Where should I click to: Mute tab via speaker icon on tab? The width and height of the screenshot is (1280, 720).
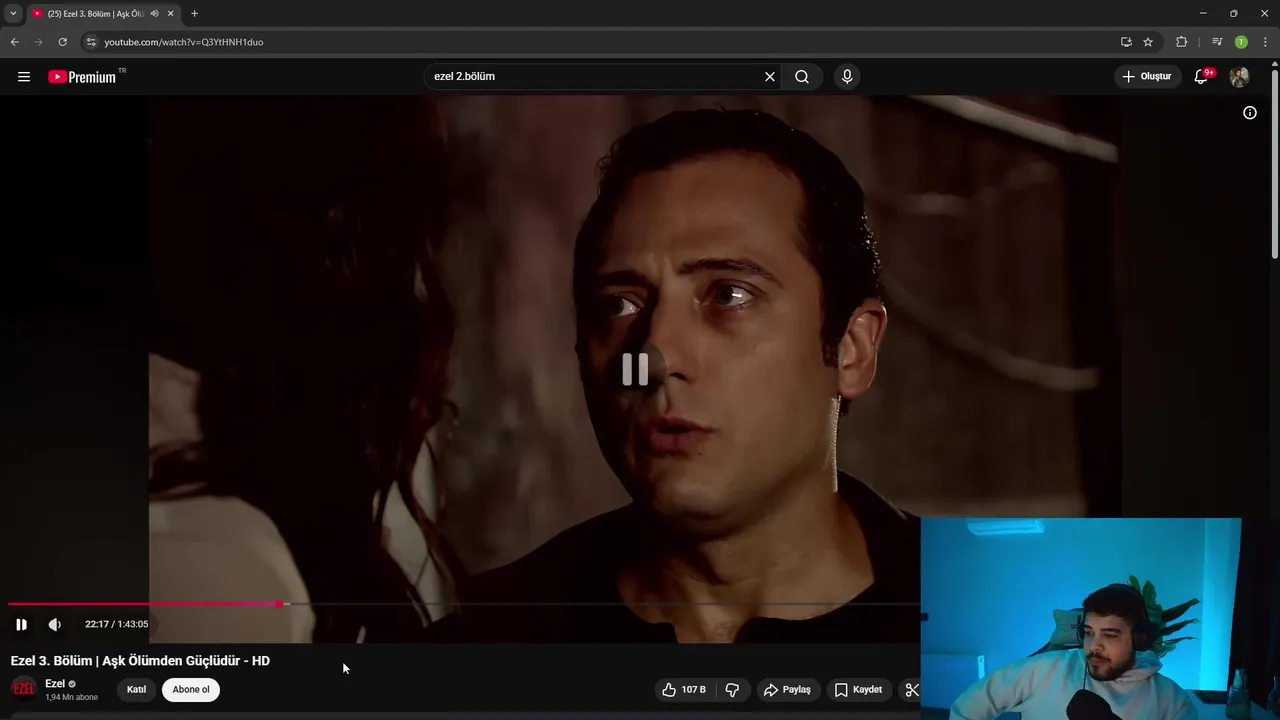coord(154,14)
